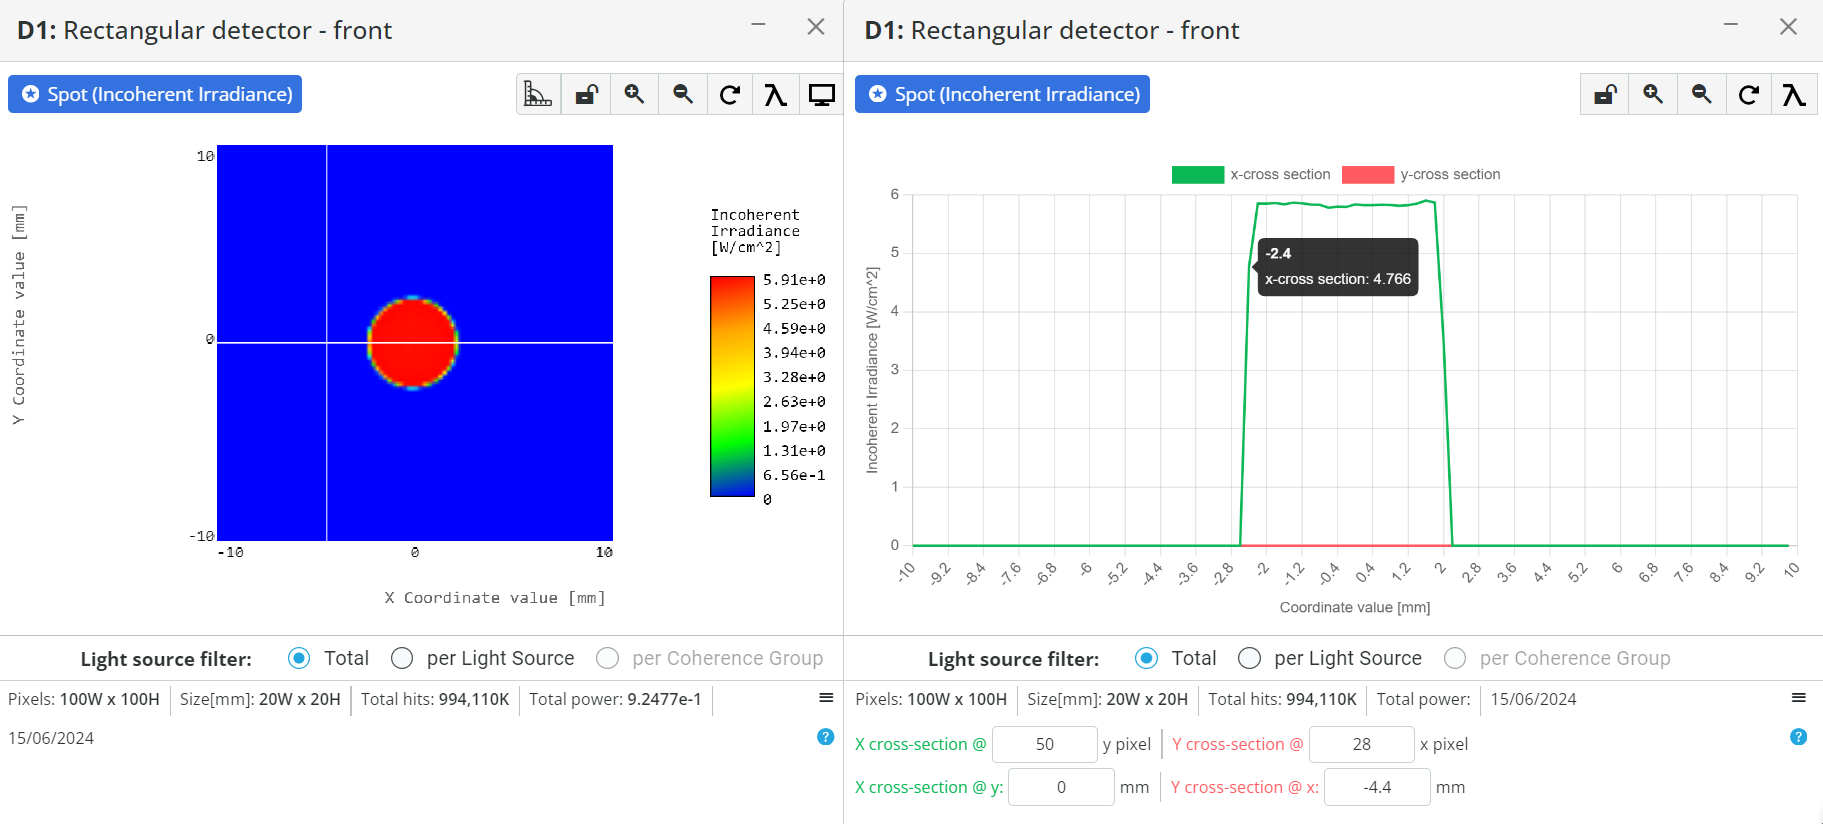Zoom out using right window magnifier minus

[x=1701, y=94]
